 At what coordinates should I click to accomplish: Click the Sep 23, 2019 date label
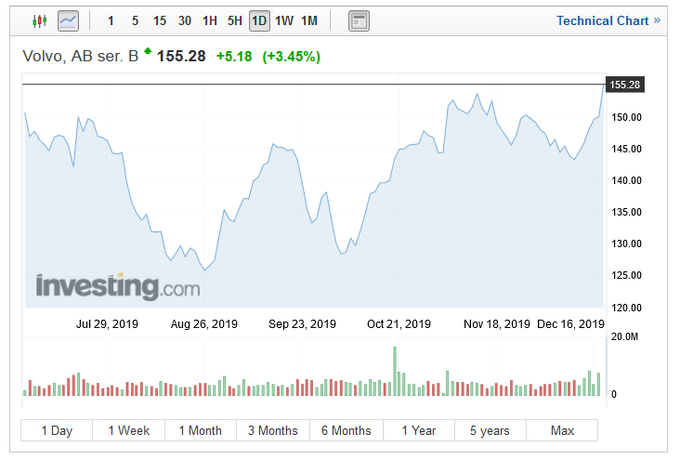[x=302, y=324]
